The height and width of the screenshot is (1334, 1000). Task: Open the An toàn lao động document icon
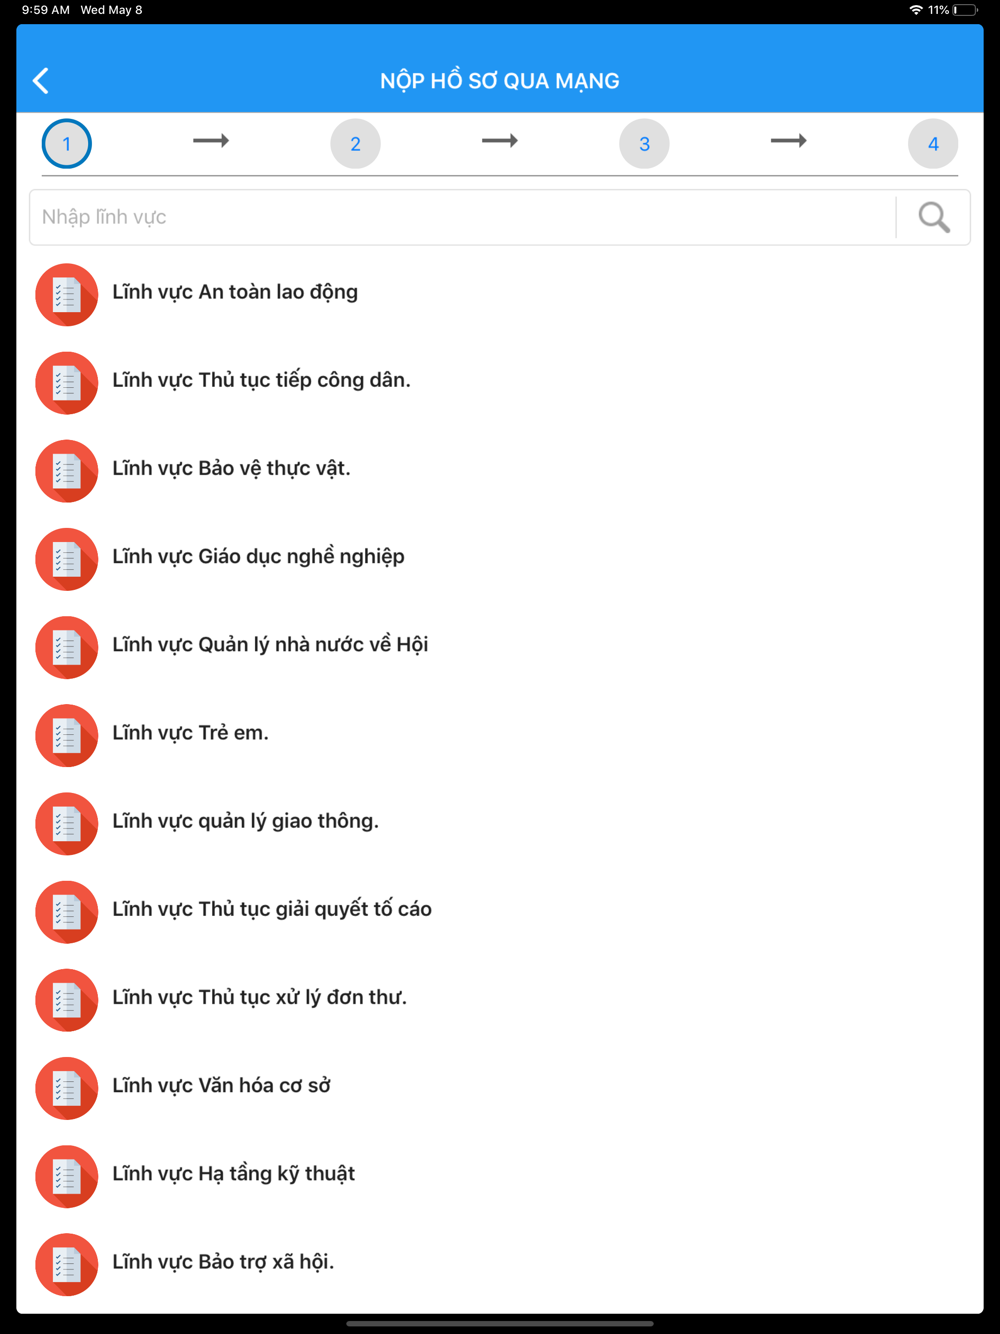click(67, 295)
